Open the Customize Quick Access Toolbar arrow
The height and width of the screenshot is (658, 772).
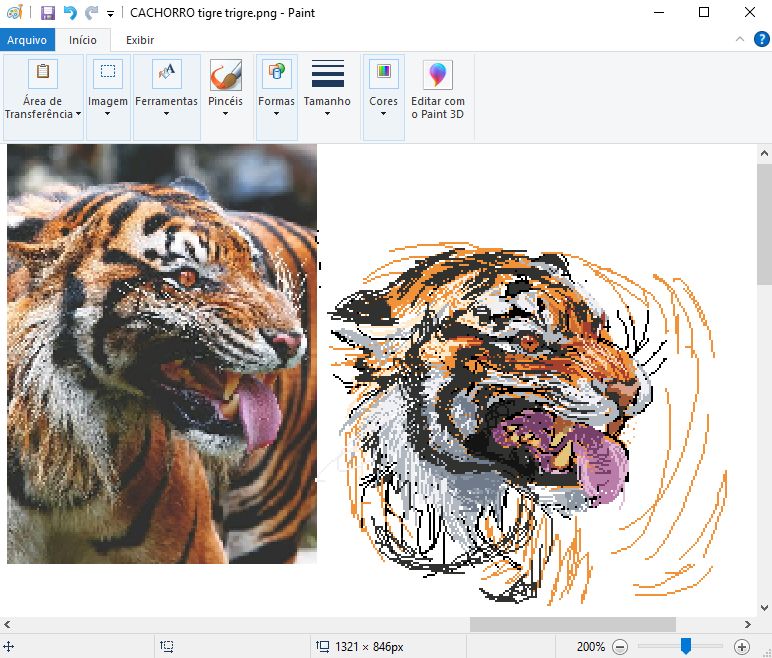pyautogui.click(x=110, y=14)
